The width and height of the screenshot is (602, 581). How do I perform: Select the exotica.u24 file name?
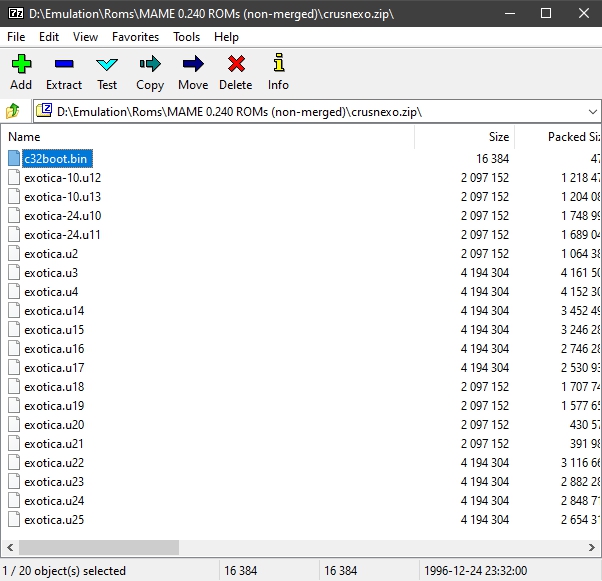(x=54, y=501)
